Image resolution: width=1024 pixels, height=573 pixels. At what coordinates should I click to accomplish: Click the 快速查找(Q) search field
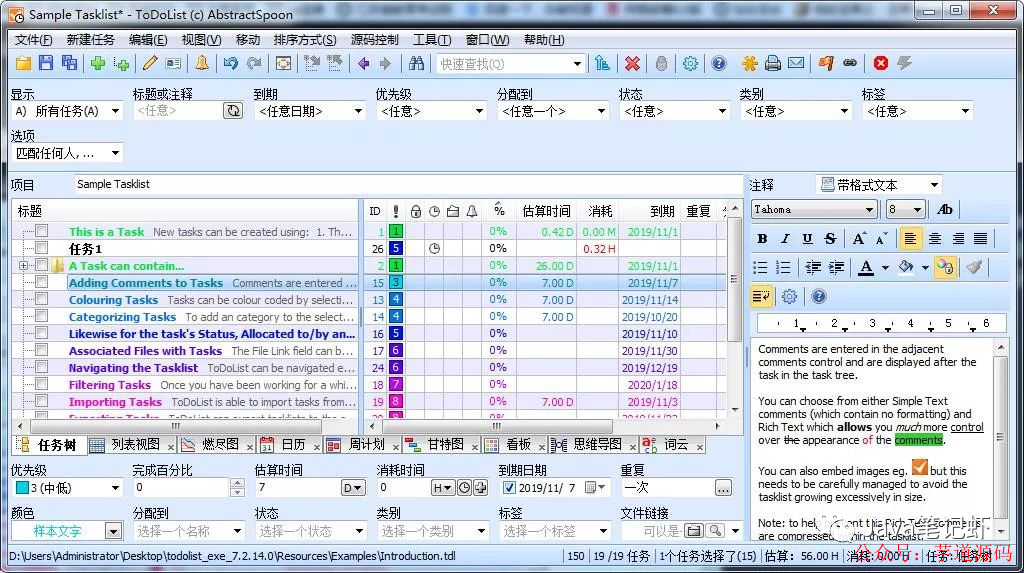point(504,64)
